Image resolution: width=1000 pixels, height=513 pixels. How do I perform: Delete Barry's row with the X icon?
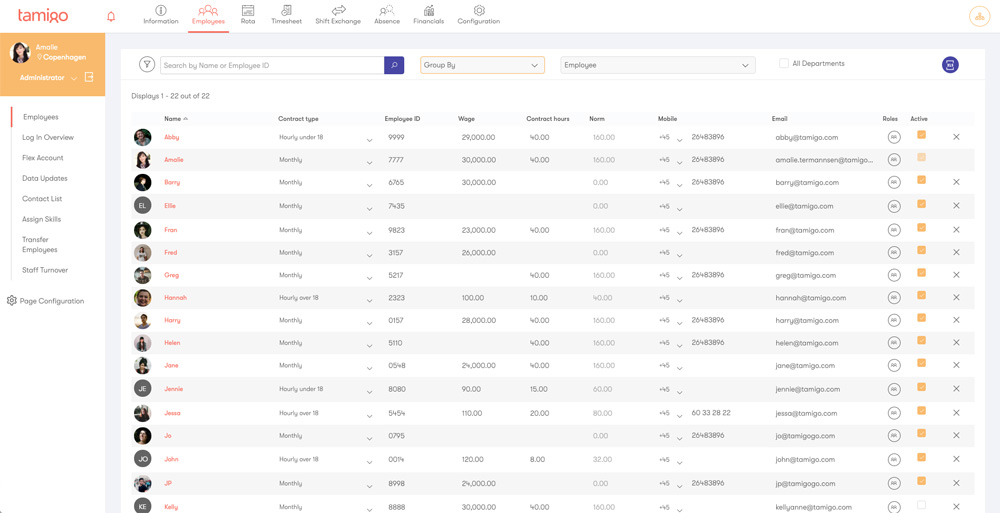(956, 182)
